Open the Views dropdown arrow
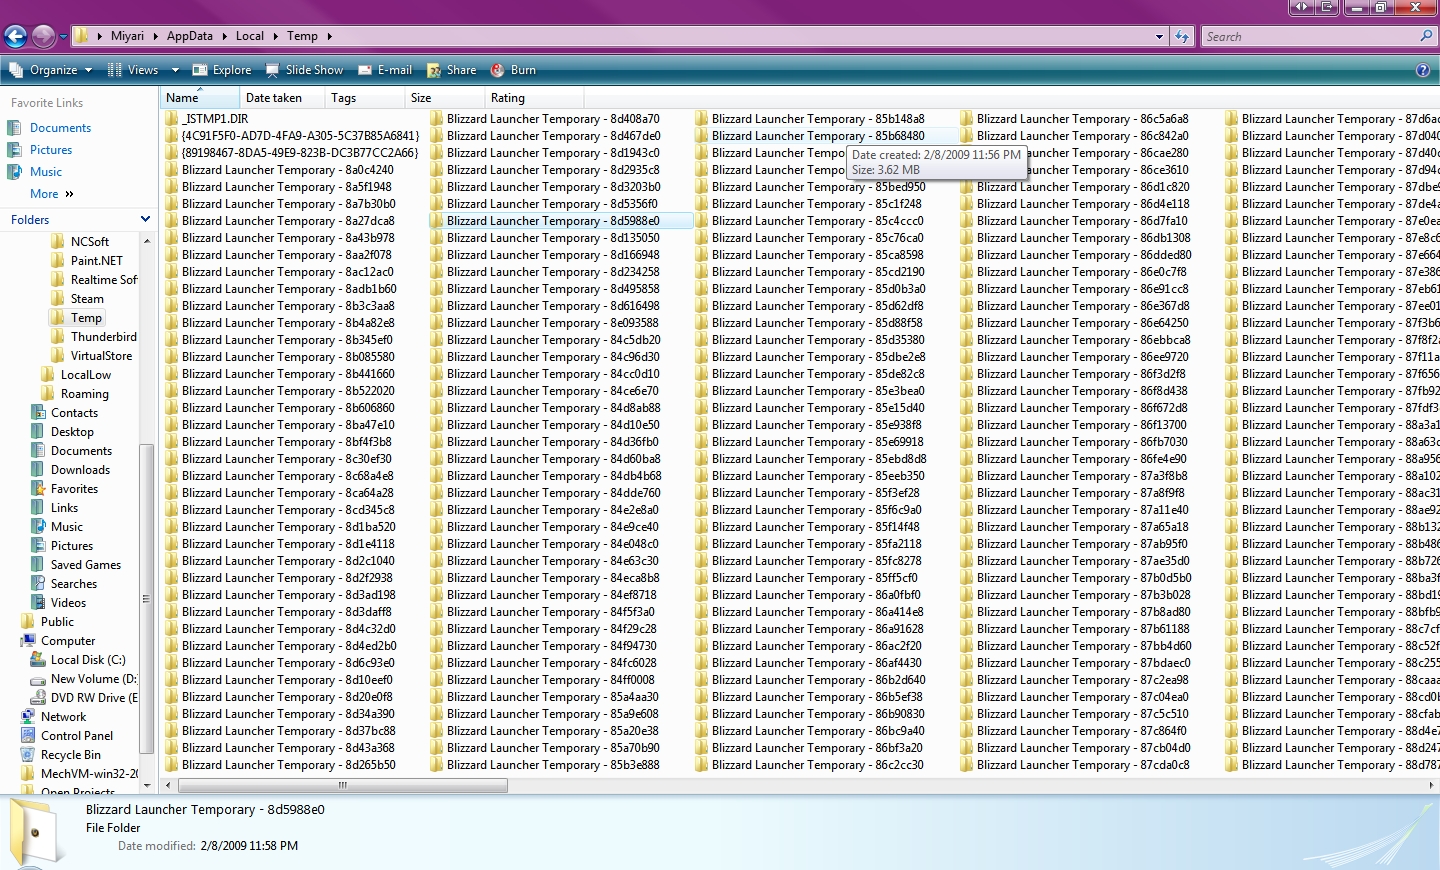This screenshot has height=870, width=1440. point(175,70)
